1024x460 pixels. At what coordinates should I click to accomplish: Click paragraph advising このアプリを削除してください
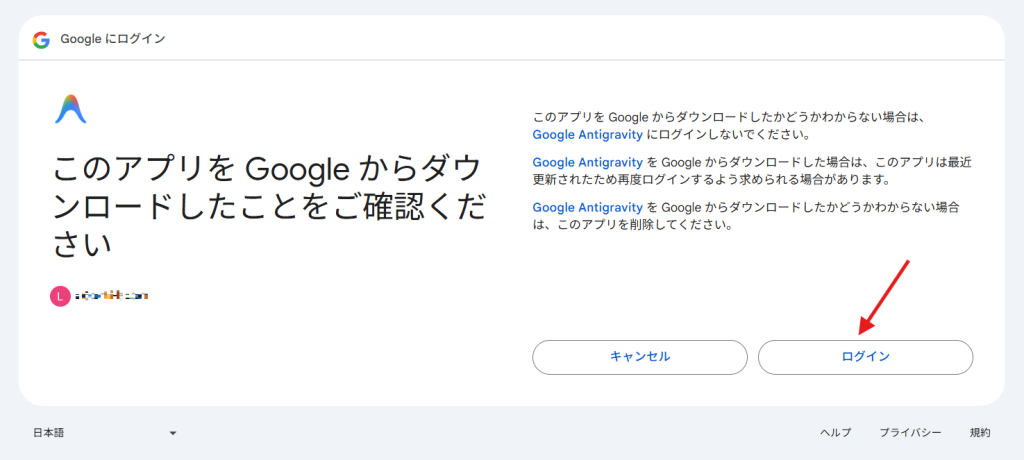tap(750, 216)
